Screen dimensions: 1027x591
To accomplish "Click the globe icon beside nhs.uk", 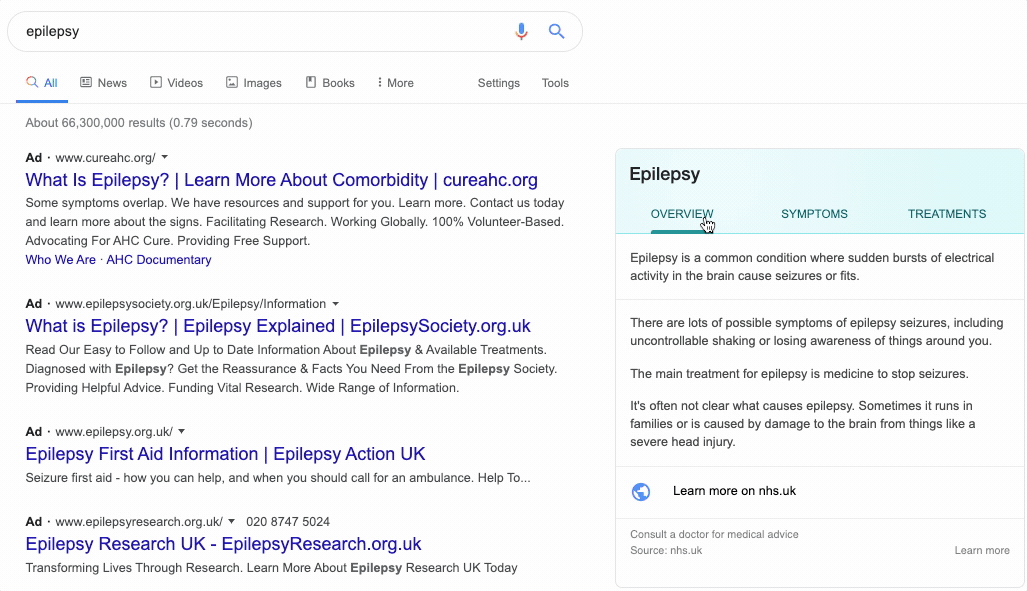I will (x=642, y=491).
